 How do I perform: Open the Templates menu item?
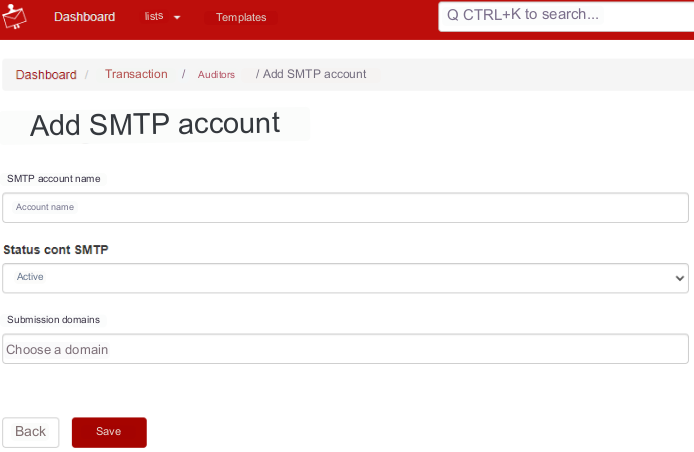(241, 17)
